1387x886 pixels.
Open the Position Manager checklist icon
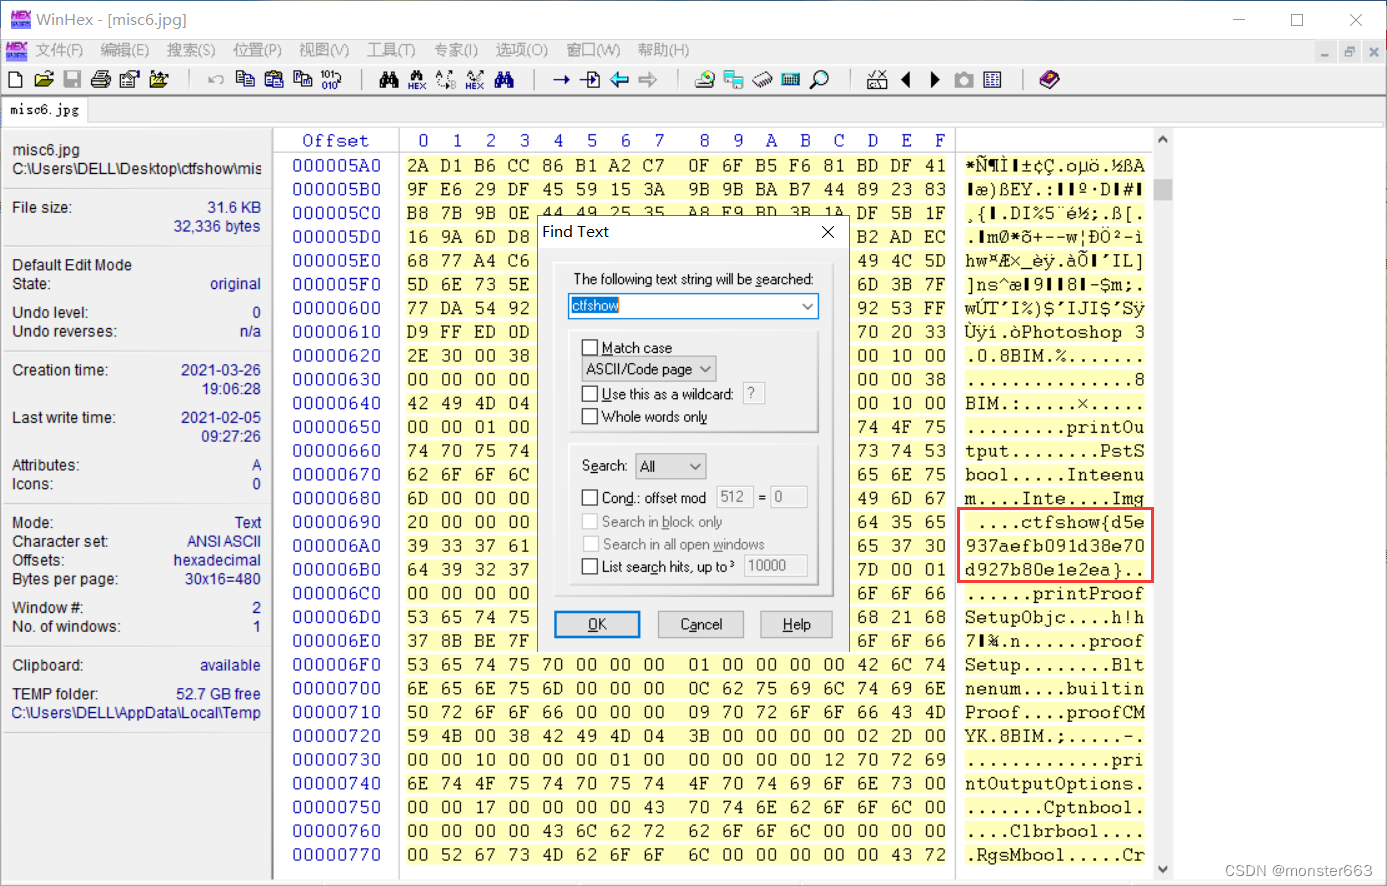click(877, 80)
